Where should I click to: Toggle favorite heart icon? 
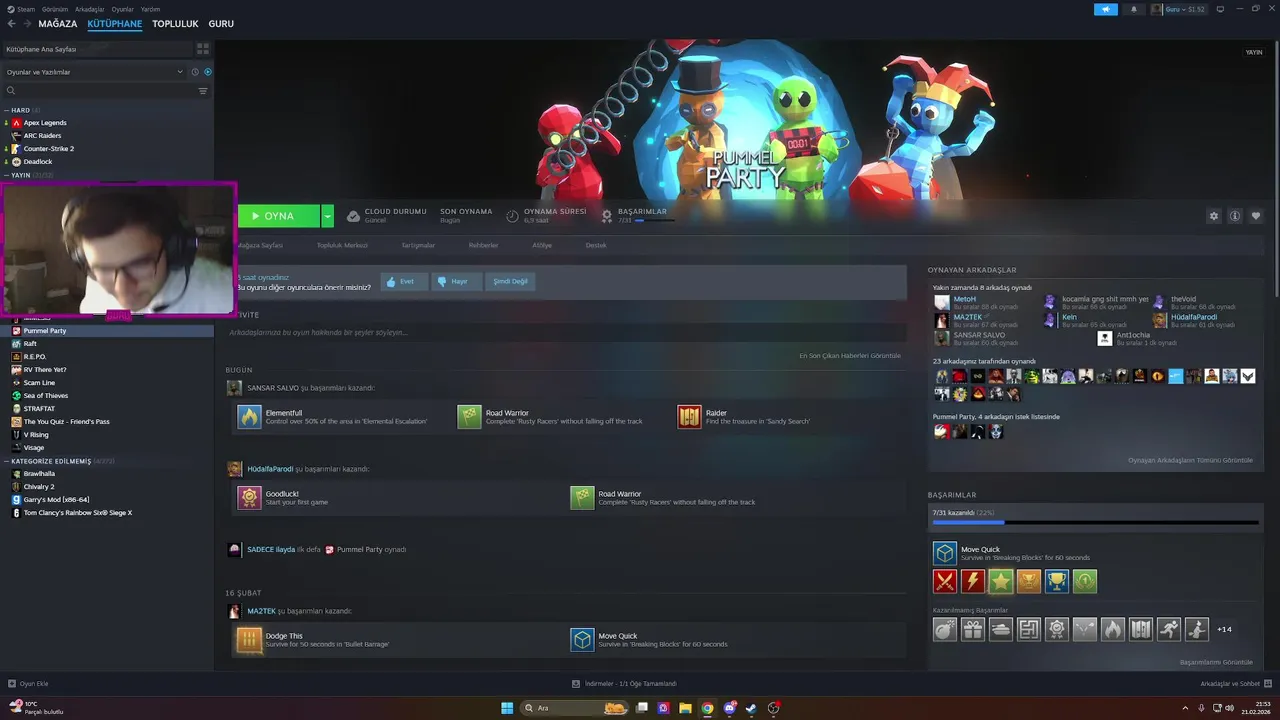(x=1256, y=216)
